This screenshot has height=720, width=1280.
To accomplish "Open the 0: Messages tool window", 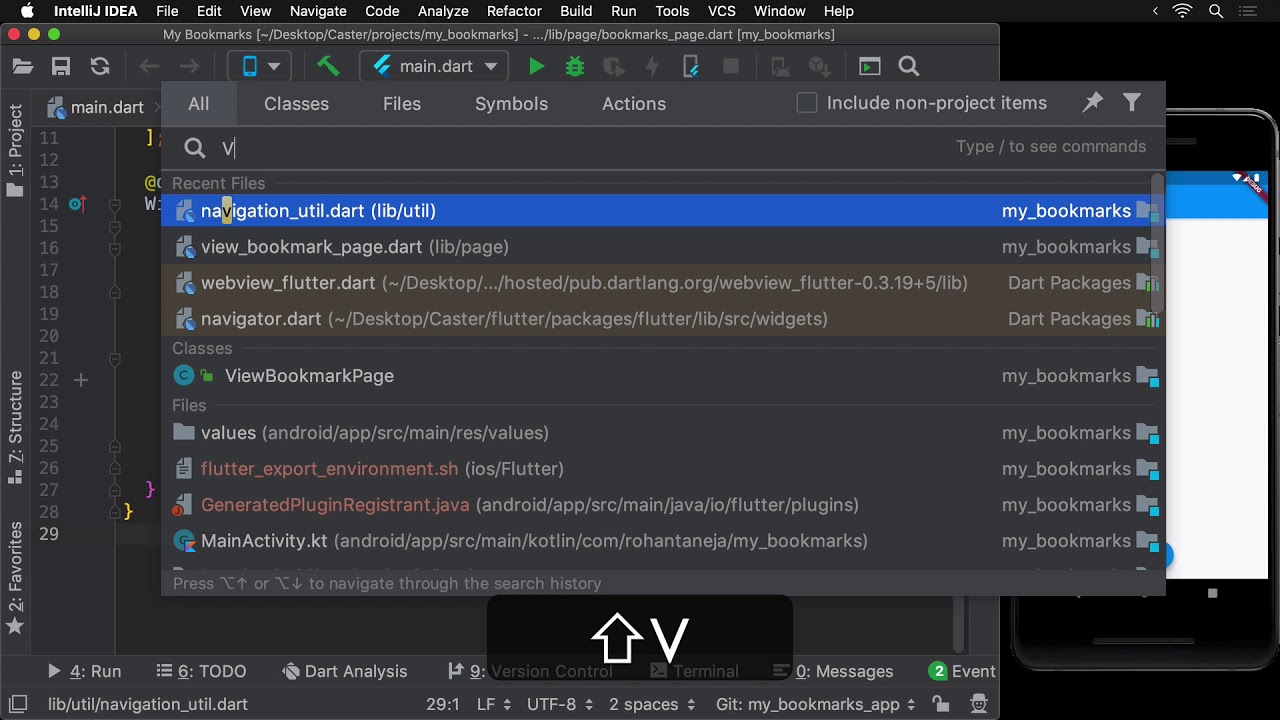I will [x=834, y=671].
